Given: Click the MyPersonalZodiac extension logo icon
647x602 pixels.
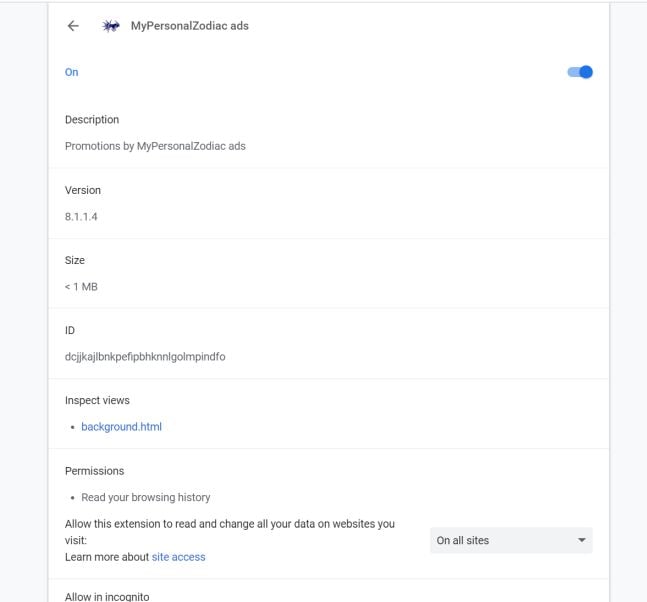Looking at the screenshot, I should [111, 26].
